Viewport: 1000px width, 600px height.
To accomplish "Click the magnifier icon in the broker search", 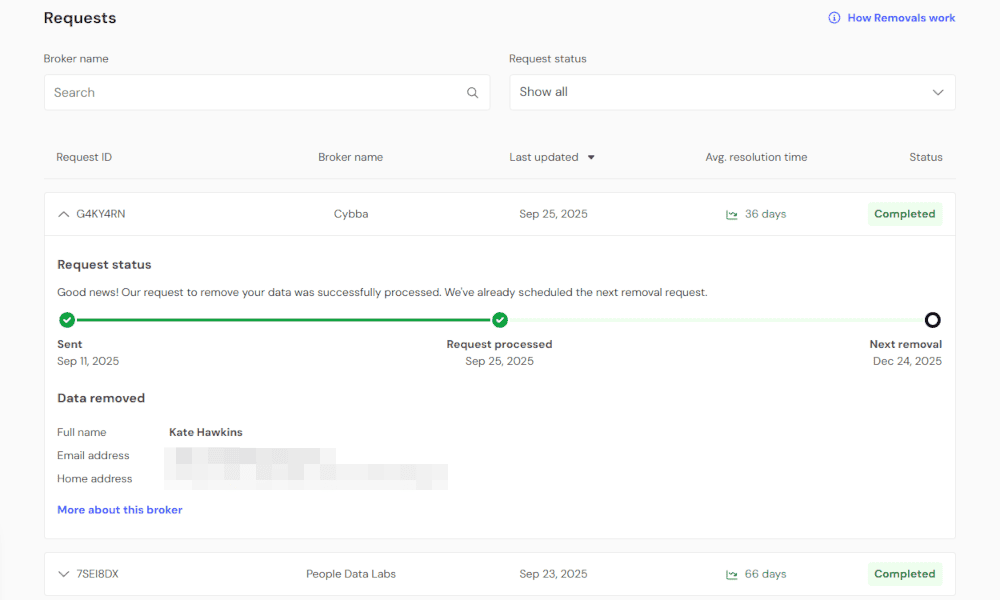I will (472, 93).
